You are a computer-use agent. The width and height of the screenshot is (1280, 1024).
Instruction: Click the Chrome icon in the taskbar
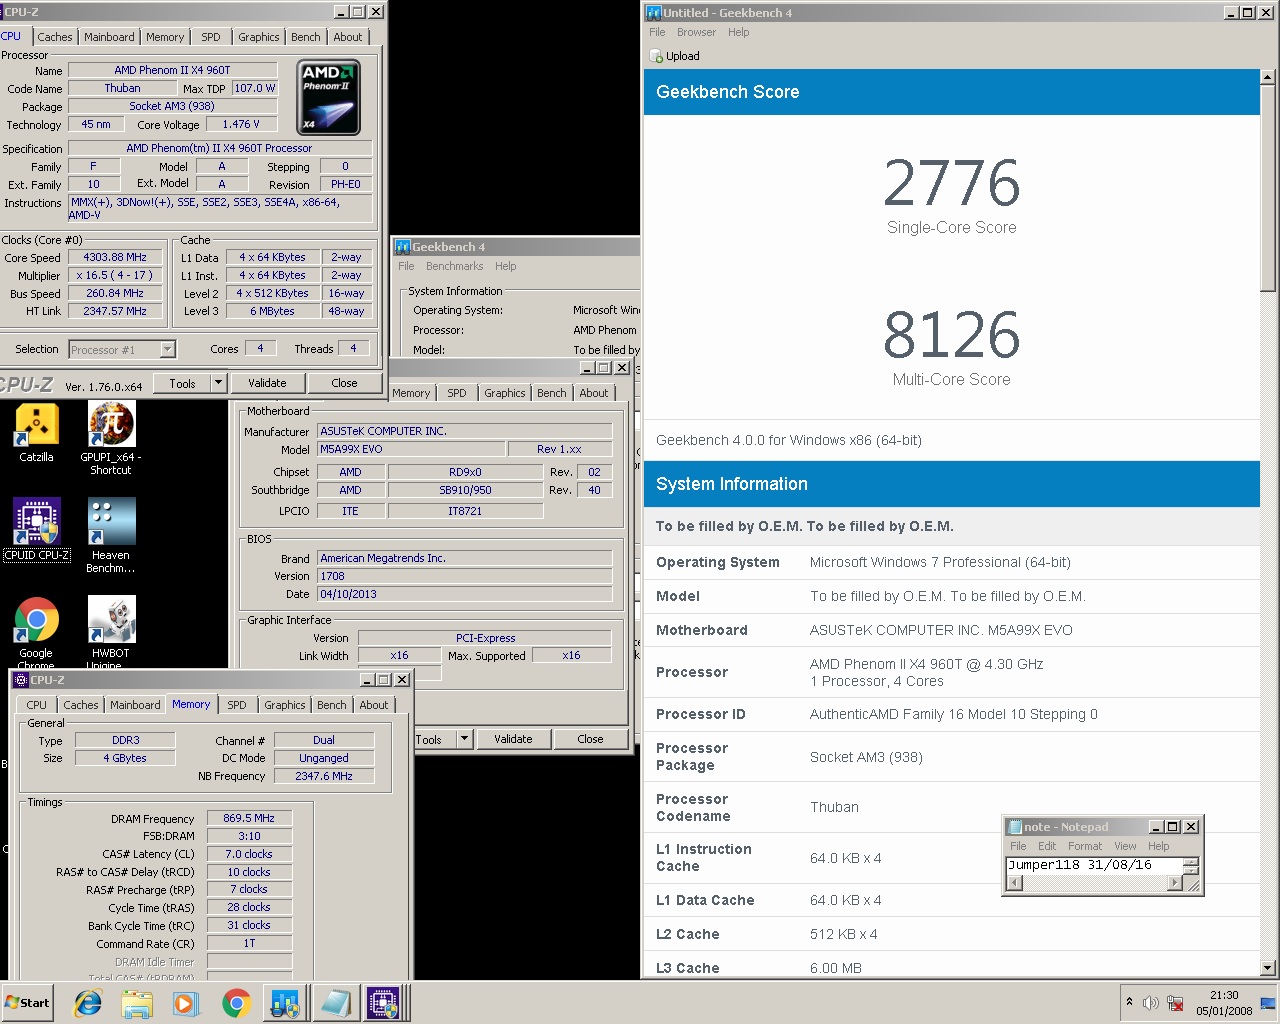(236, 1003)
